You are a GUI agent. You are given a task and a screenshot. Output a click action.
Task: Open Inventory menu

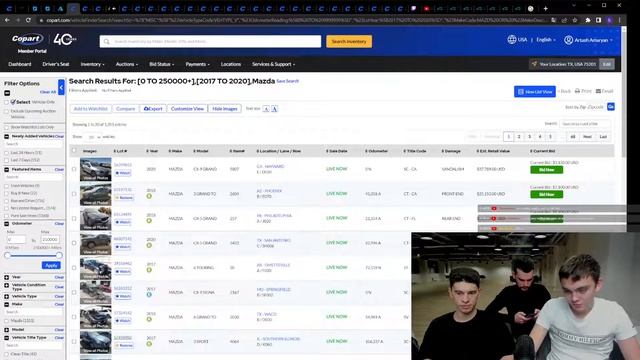(92, 64)
